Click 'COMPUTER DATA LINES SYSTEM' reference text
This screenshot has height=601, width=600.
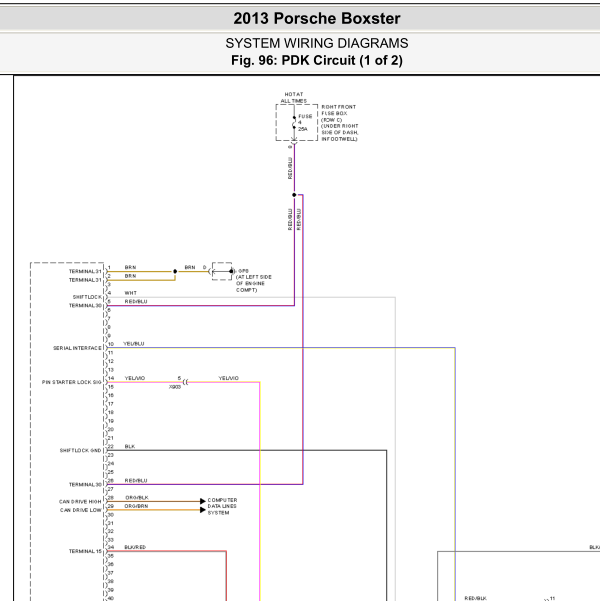[x=222, y=506]
